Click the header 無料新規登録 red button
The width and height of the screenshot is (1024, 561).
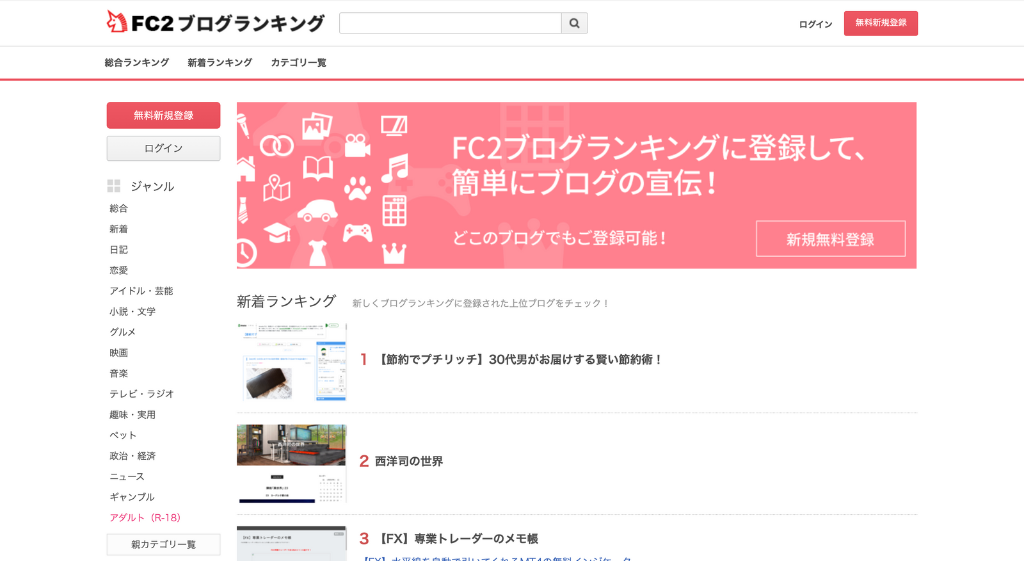pyautogui.click(x=880, y=23)
